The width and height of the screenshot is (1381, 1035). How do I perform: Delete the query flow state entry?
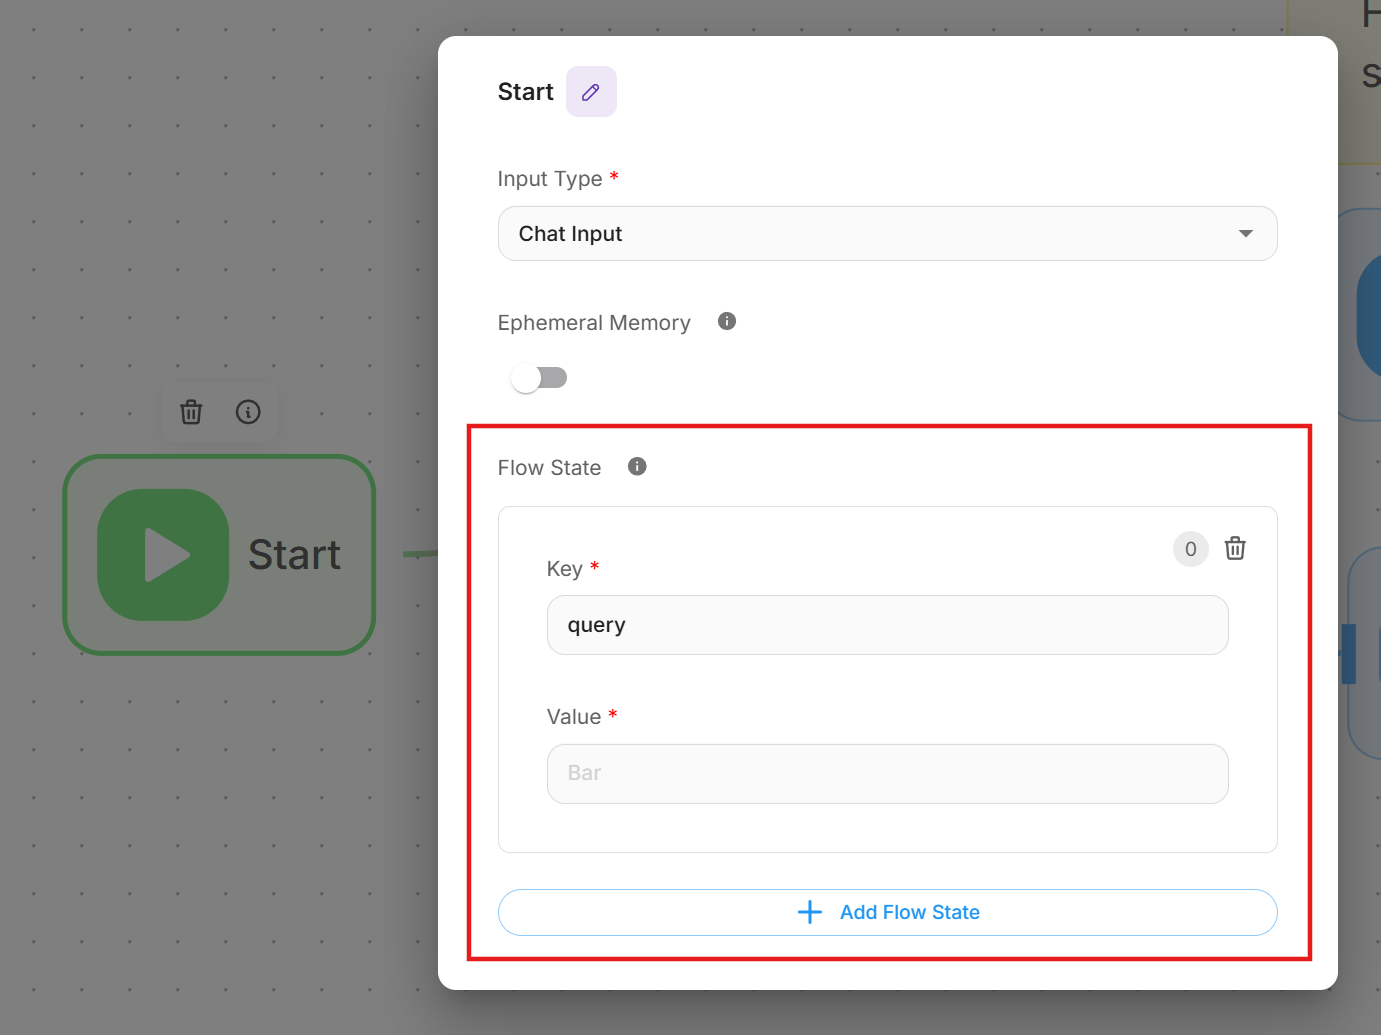coord(1235,548)
